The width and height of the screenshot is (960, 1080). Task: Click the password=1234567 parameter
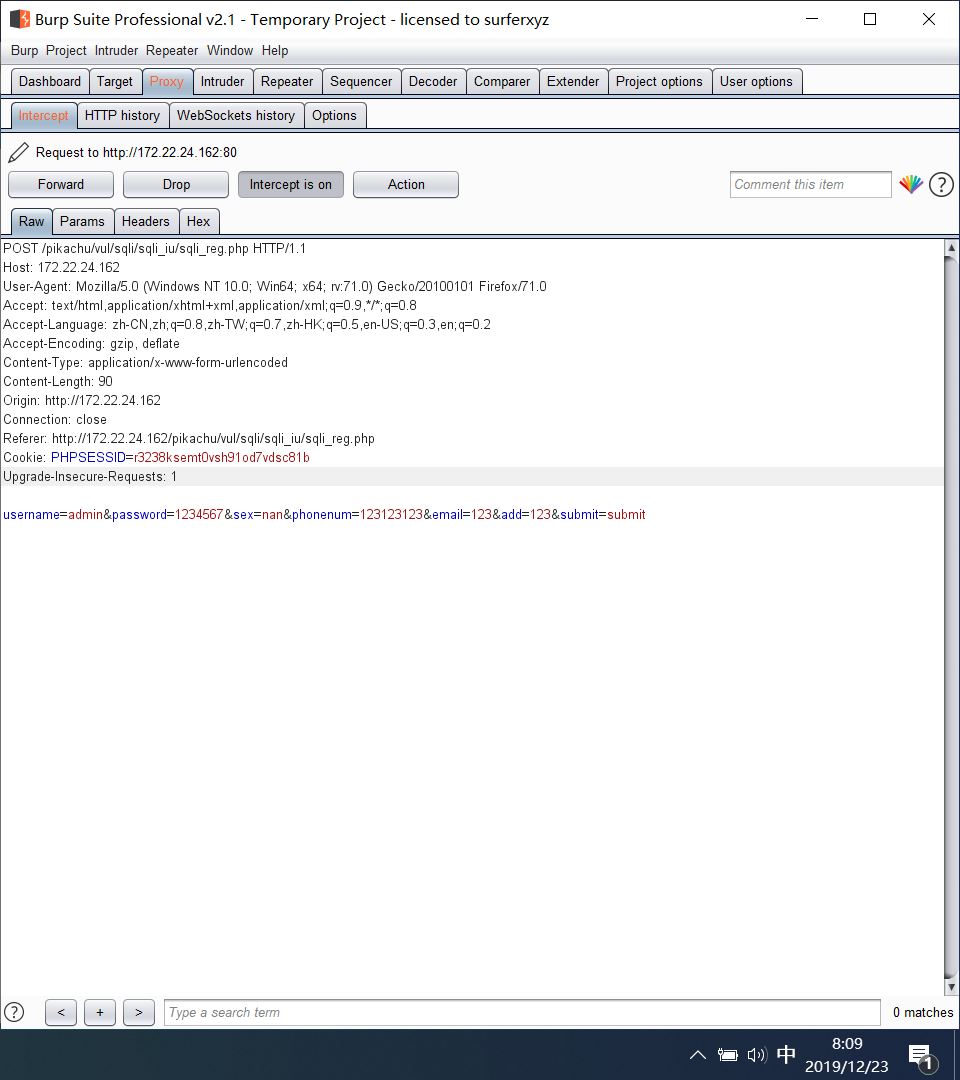click(x=167, y=515)
